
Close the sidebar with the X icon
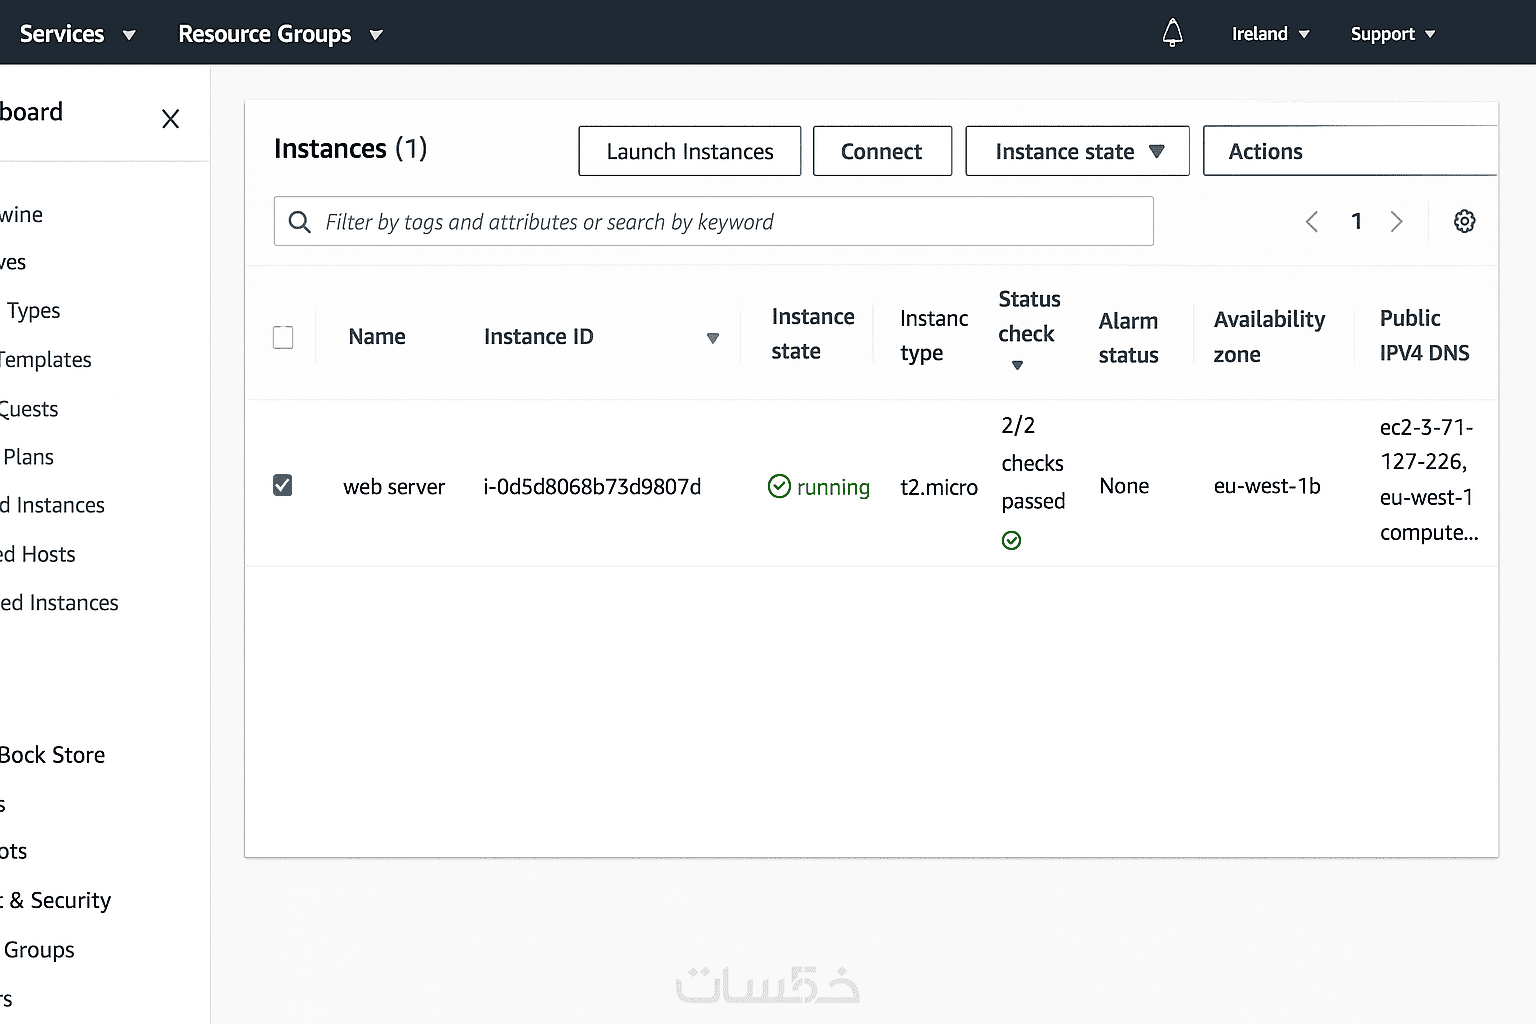click(x=171, y=119)
